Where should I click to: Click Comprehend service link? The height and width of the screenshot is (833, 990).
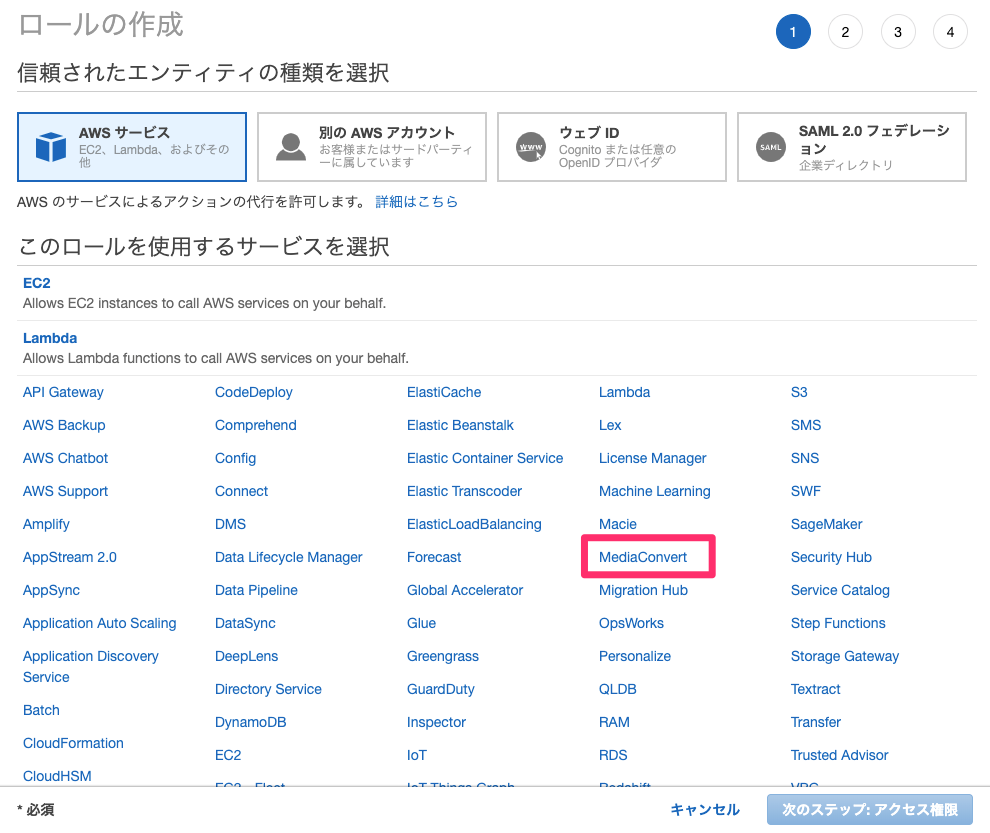point(256,425)
